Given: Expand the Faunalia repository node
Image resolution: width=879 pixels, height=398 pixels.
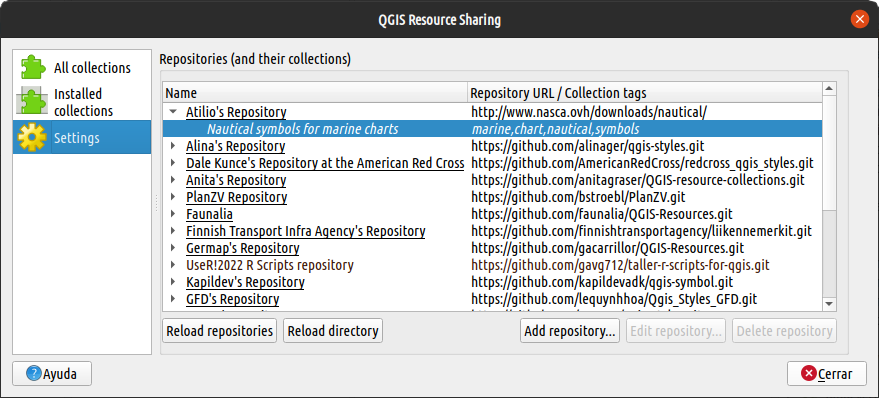Looking at the screenshot, I should [173, 214].
